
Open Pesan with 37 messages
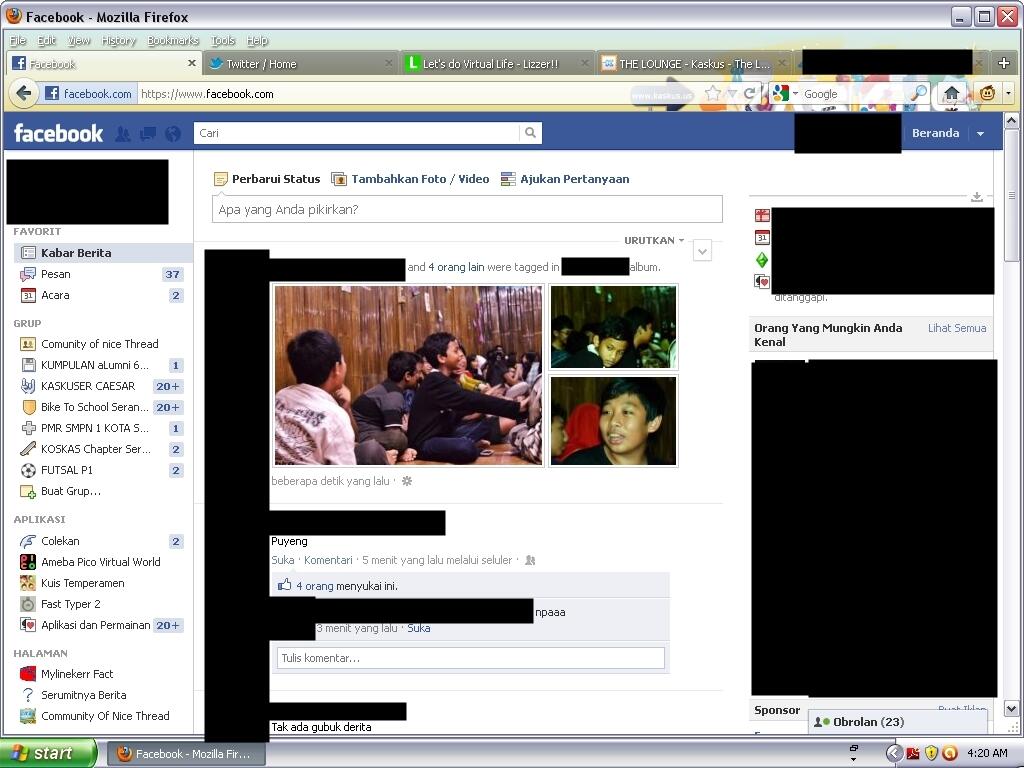pyautogui.click(x=103, y=274)
